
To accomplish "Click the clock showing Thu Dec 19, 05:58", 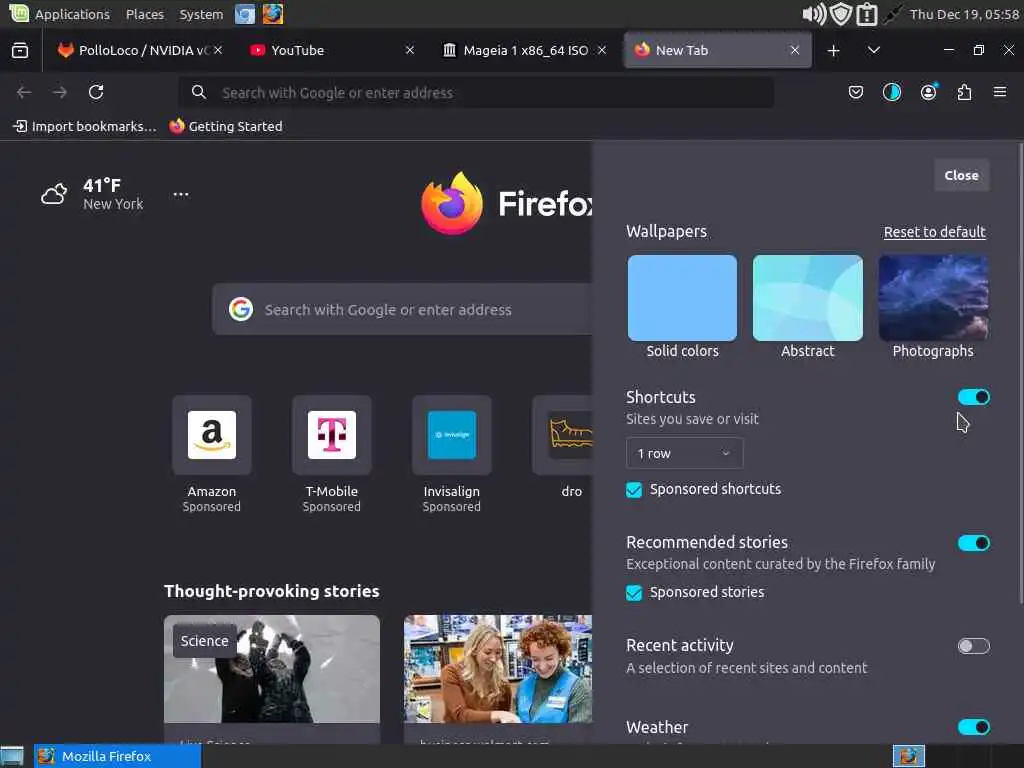I will pyautogui.click(x=964, y=14).
